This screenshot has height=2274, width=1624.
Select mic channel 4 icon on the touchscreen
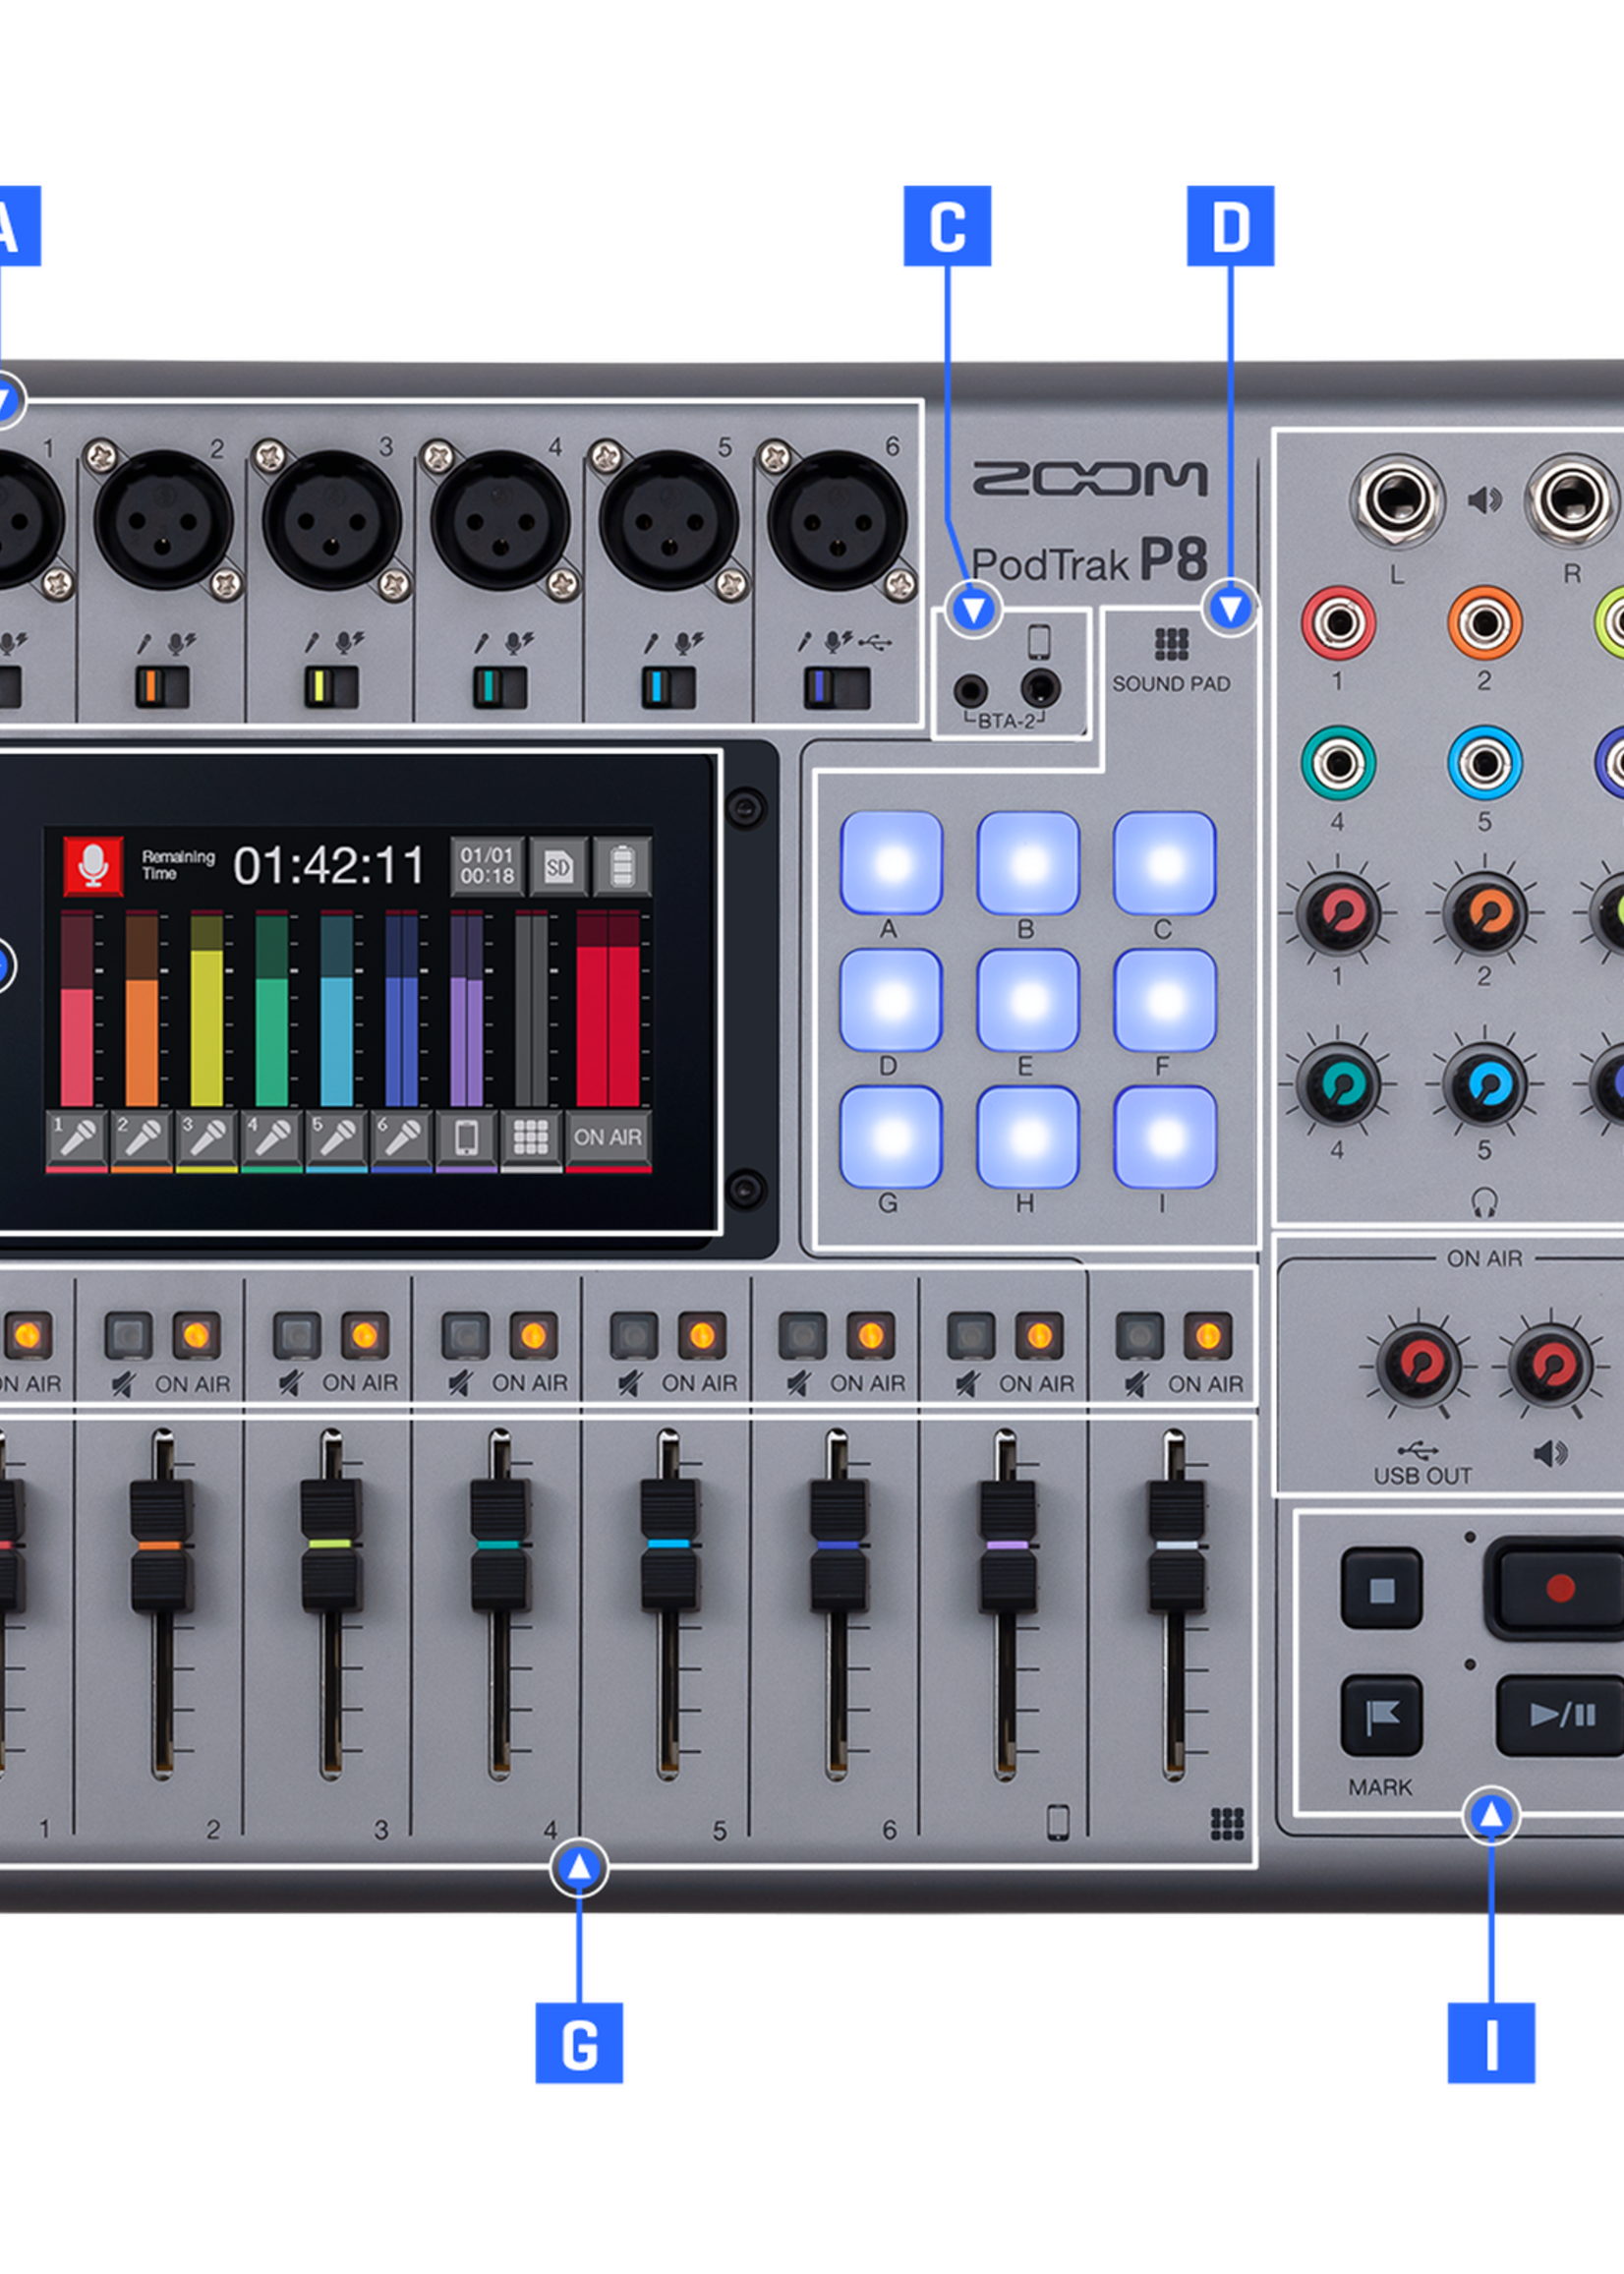click(x=272, y=1140)
